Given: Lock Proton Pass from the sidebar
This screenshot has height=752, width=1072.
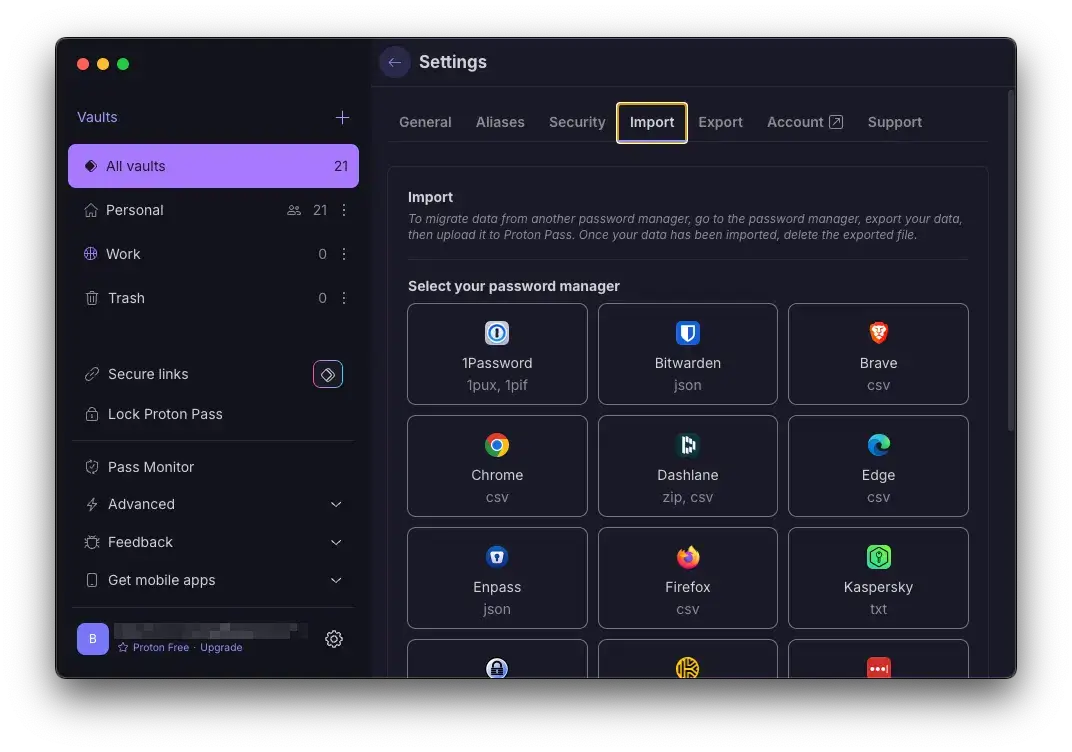Looking at the screenshot, I should [x=163, y=413].
